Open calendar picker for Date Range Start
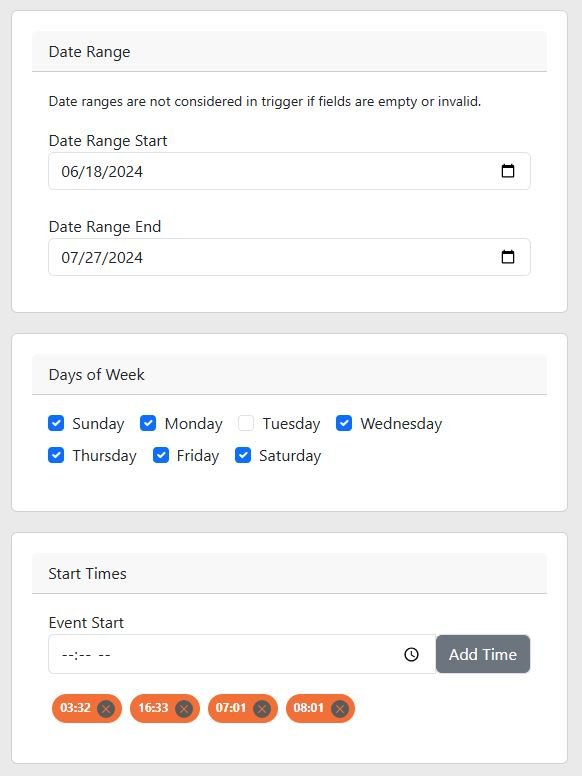Image resolution: width=582 pixels, height=776 pixels. (508, 171)
